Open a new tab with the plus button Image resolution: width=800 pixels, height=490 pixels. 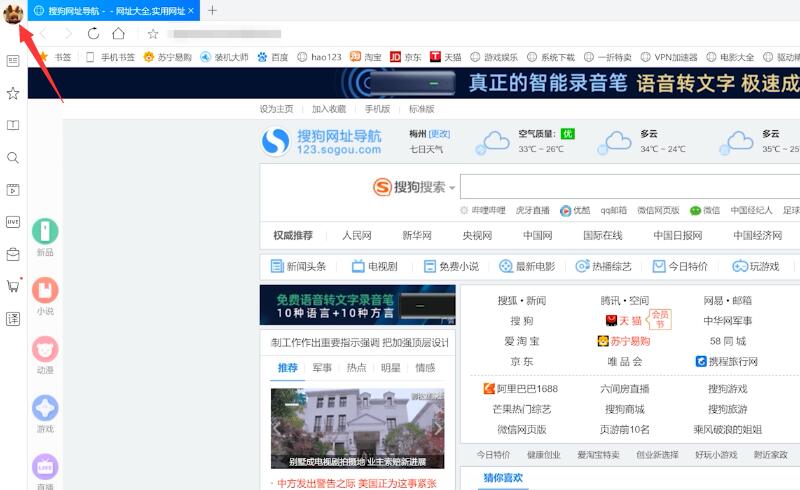212,10
